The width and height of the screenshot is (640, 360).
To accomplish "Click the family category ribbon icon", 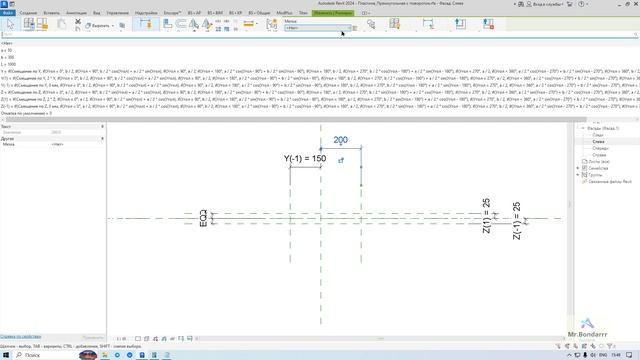I will click(394, 24).
